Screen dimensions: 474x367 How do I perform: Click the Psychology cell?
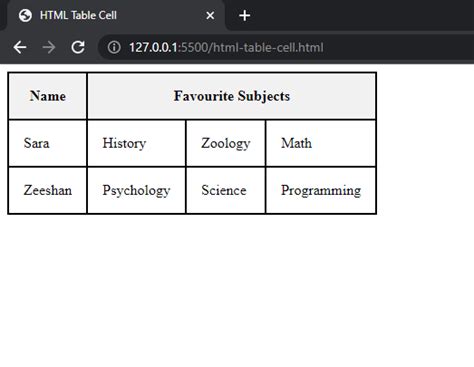pos(136,190)
